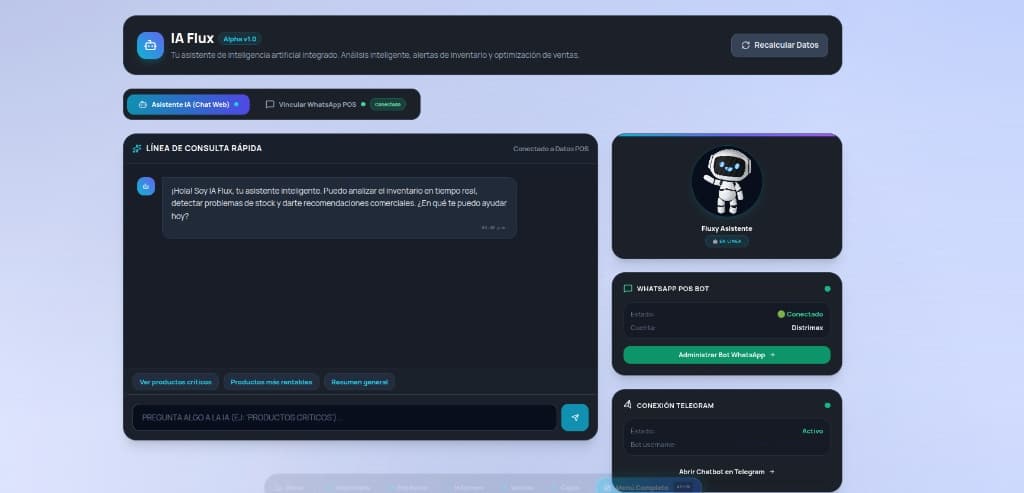
Task: Click the Recalcular Datos button
Action: click(x=779, y=46)
